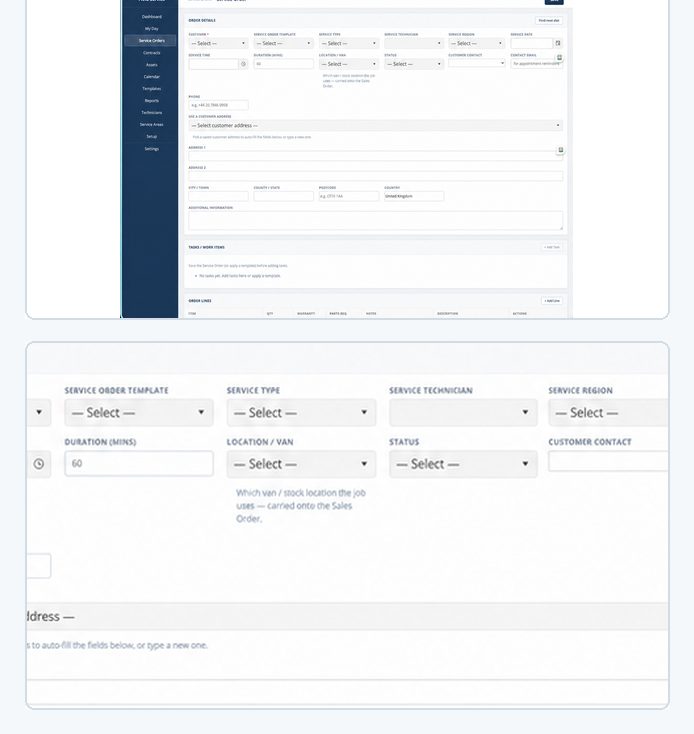The image size is (694, 734).
Task: Click the Country field showing United Kingdom
Action: pyautogui.click(x=414, y=196)
